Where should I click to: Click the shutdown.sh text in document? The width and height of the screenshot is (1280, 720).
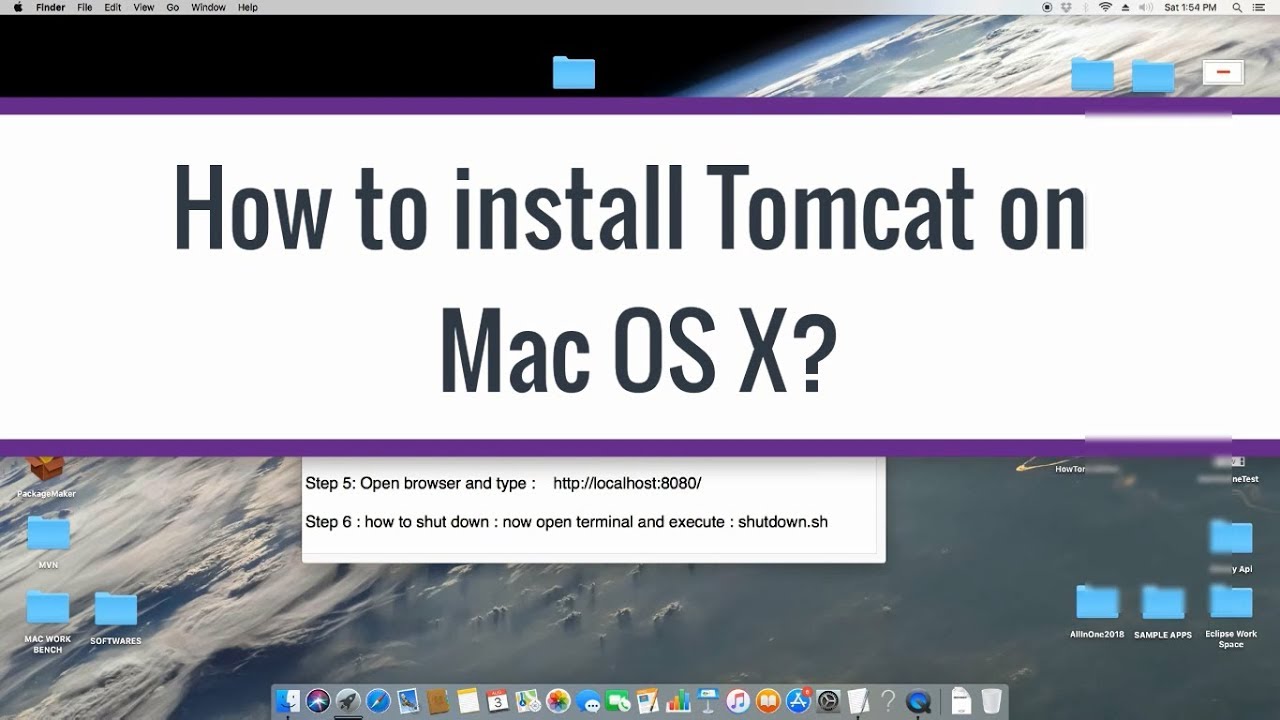coord(783,522)
